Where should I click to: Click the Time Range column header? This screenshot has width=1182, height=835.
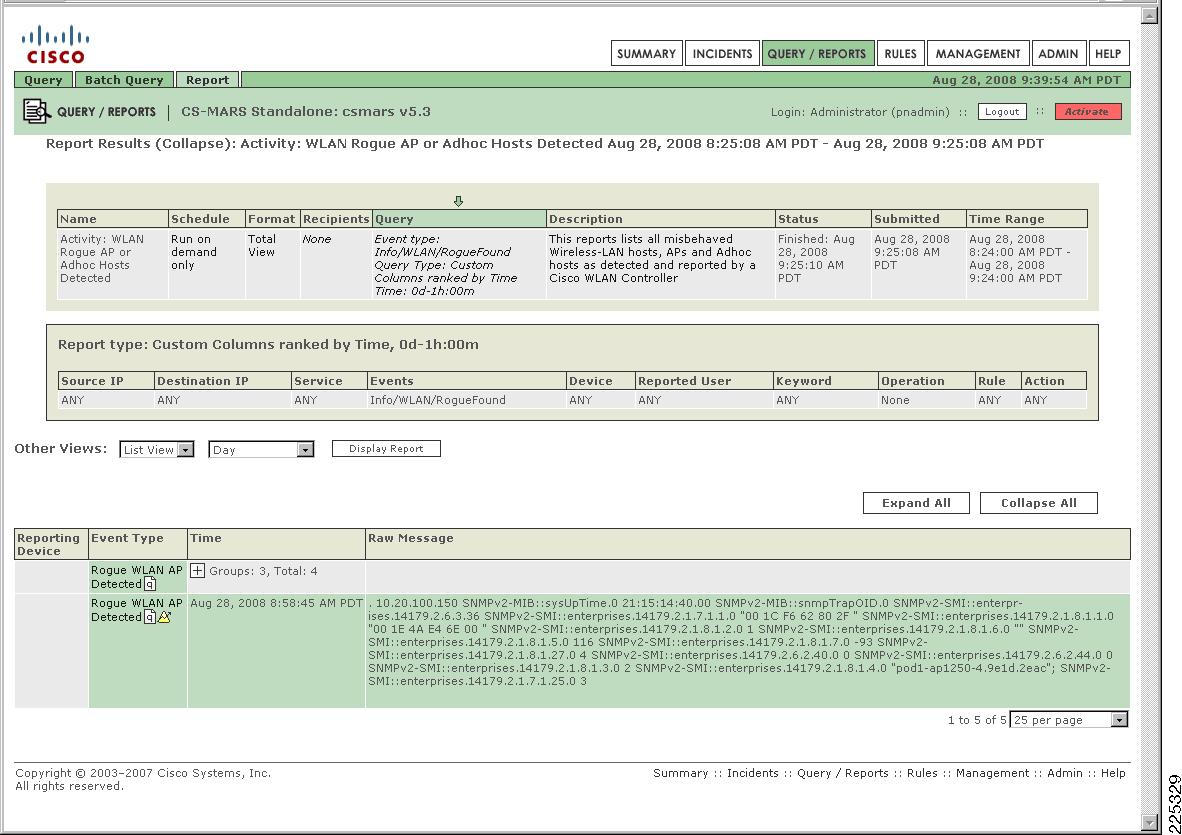1027,219
